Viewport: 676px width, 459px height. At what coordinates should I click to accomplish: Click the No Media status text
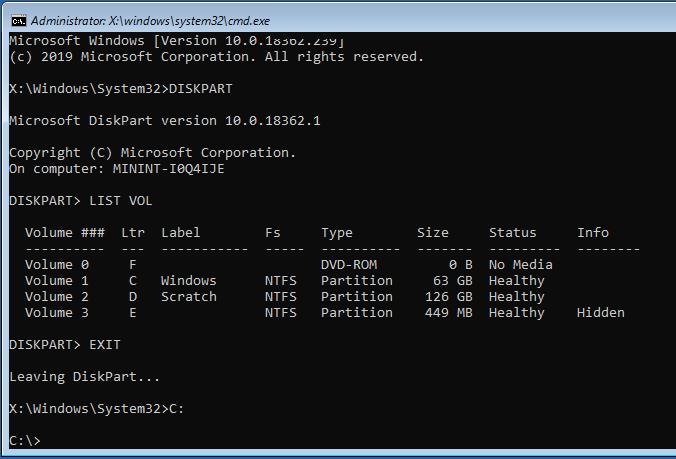pos(520,265)
